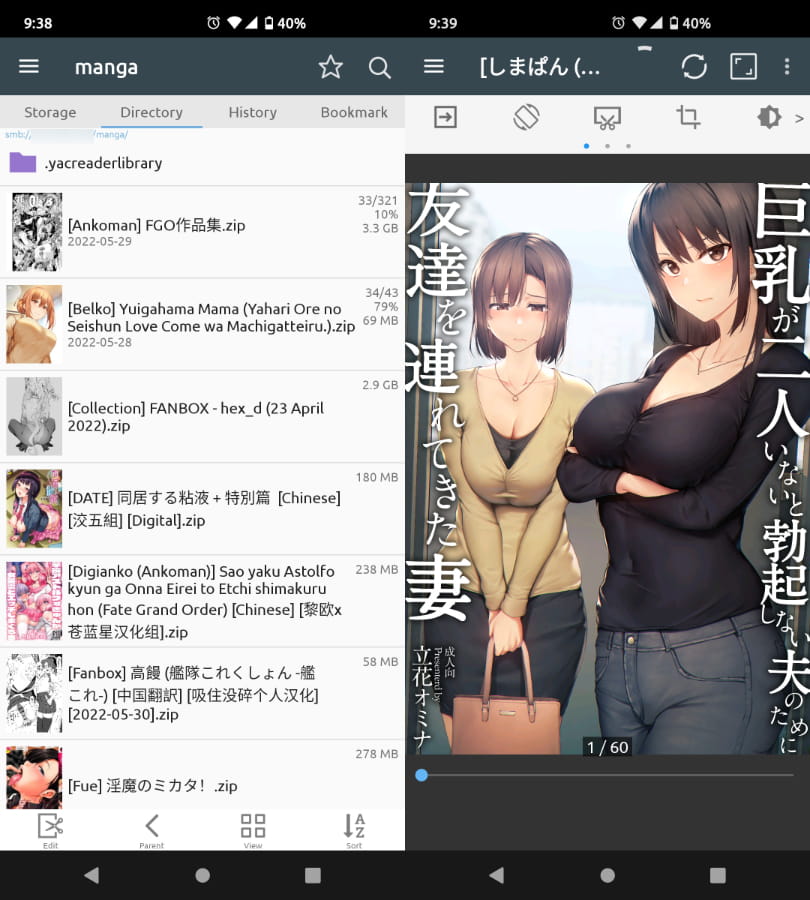Viewport: 810px width, 900px height.
Task: Tap the Edit scissors icon in the bottom bar
Action: point(51,830)
